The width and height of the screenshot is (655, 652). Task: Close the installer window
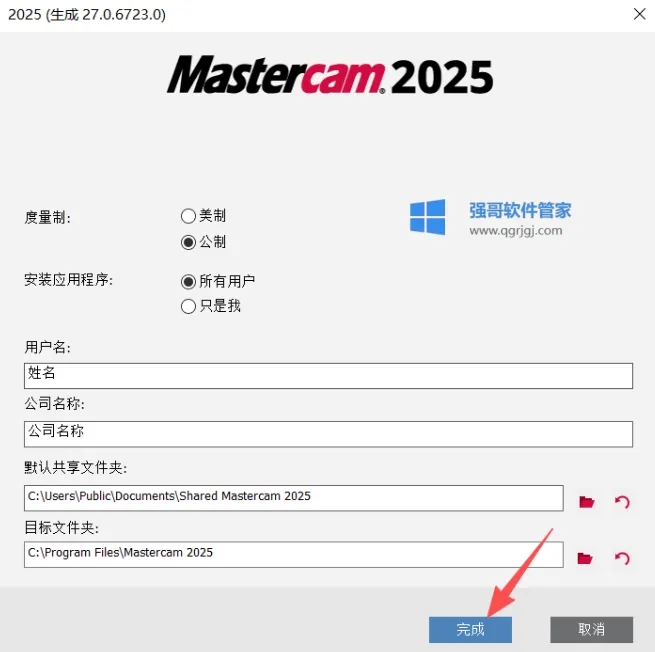pyautogui.click(x=639, y=14)
